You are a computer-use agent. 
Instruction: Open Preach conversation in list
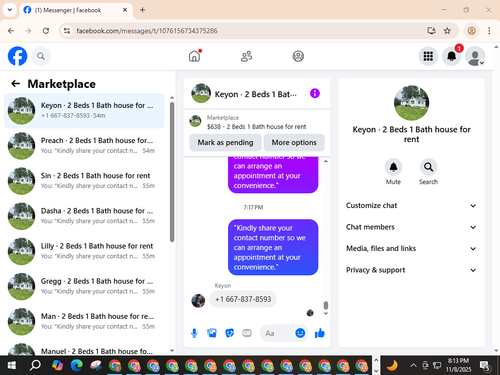[x=84, y=146]
